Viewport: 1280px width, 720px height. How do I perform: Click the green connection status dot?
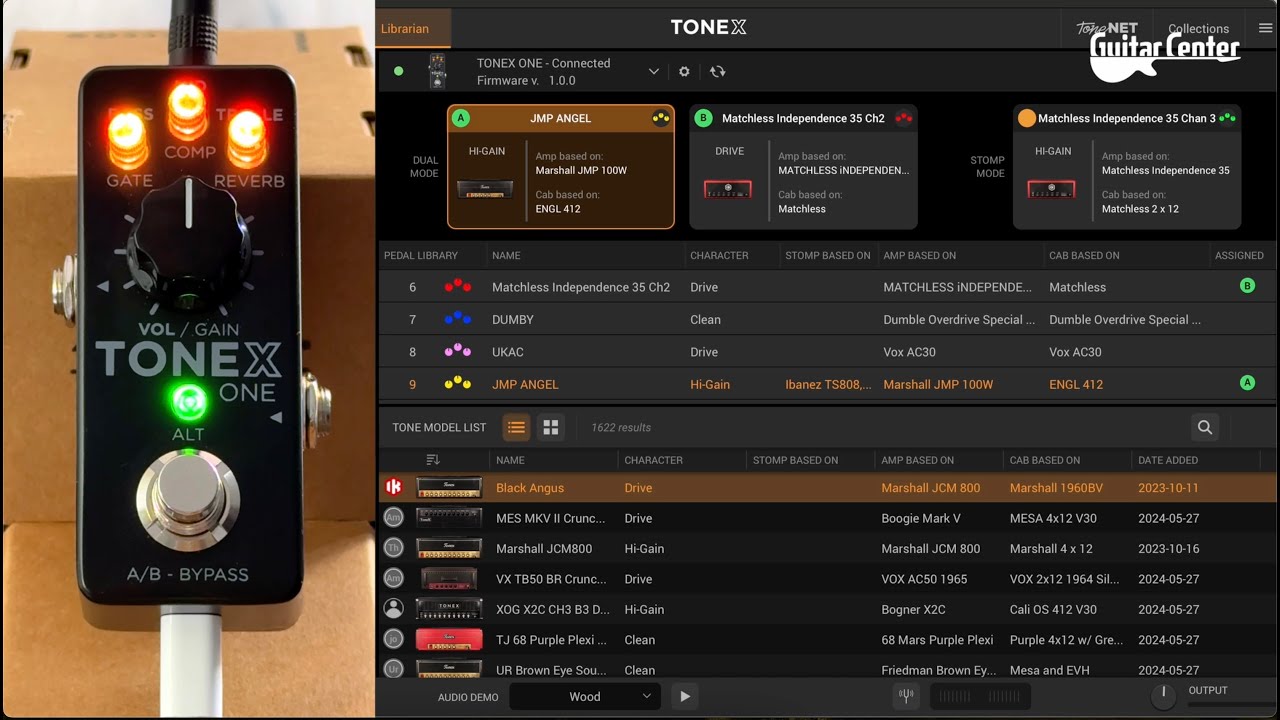399,72
